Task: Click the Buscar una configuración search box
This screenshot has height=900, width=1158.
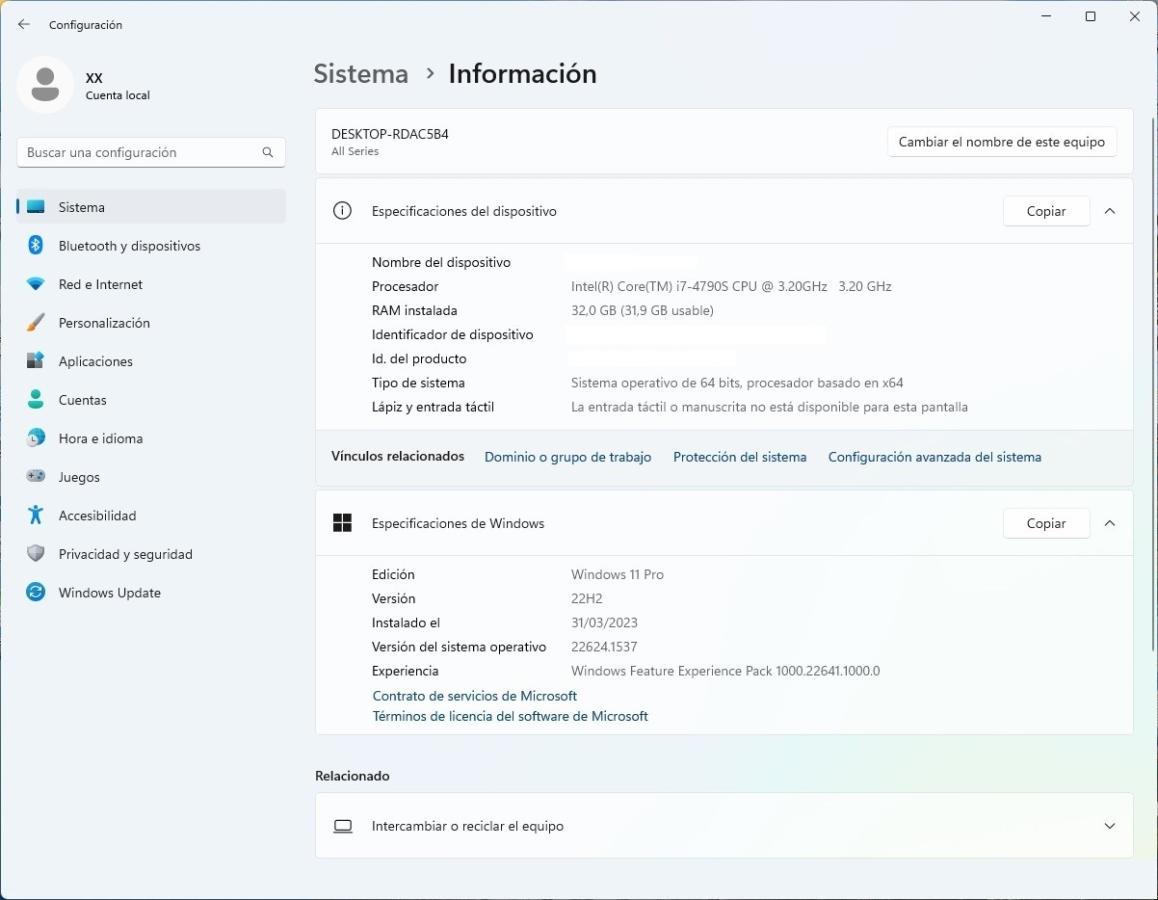Action: [x=140, y=153]
